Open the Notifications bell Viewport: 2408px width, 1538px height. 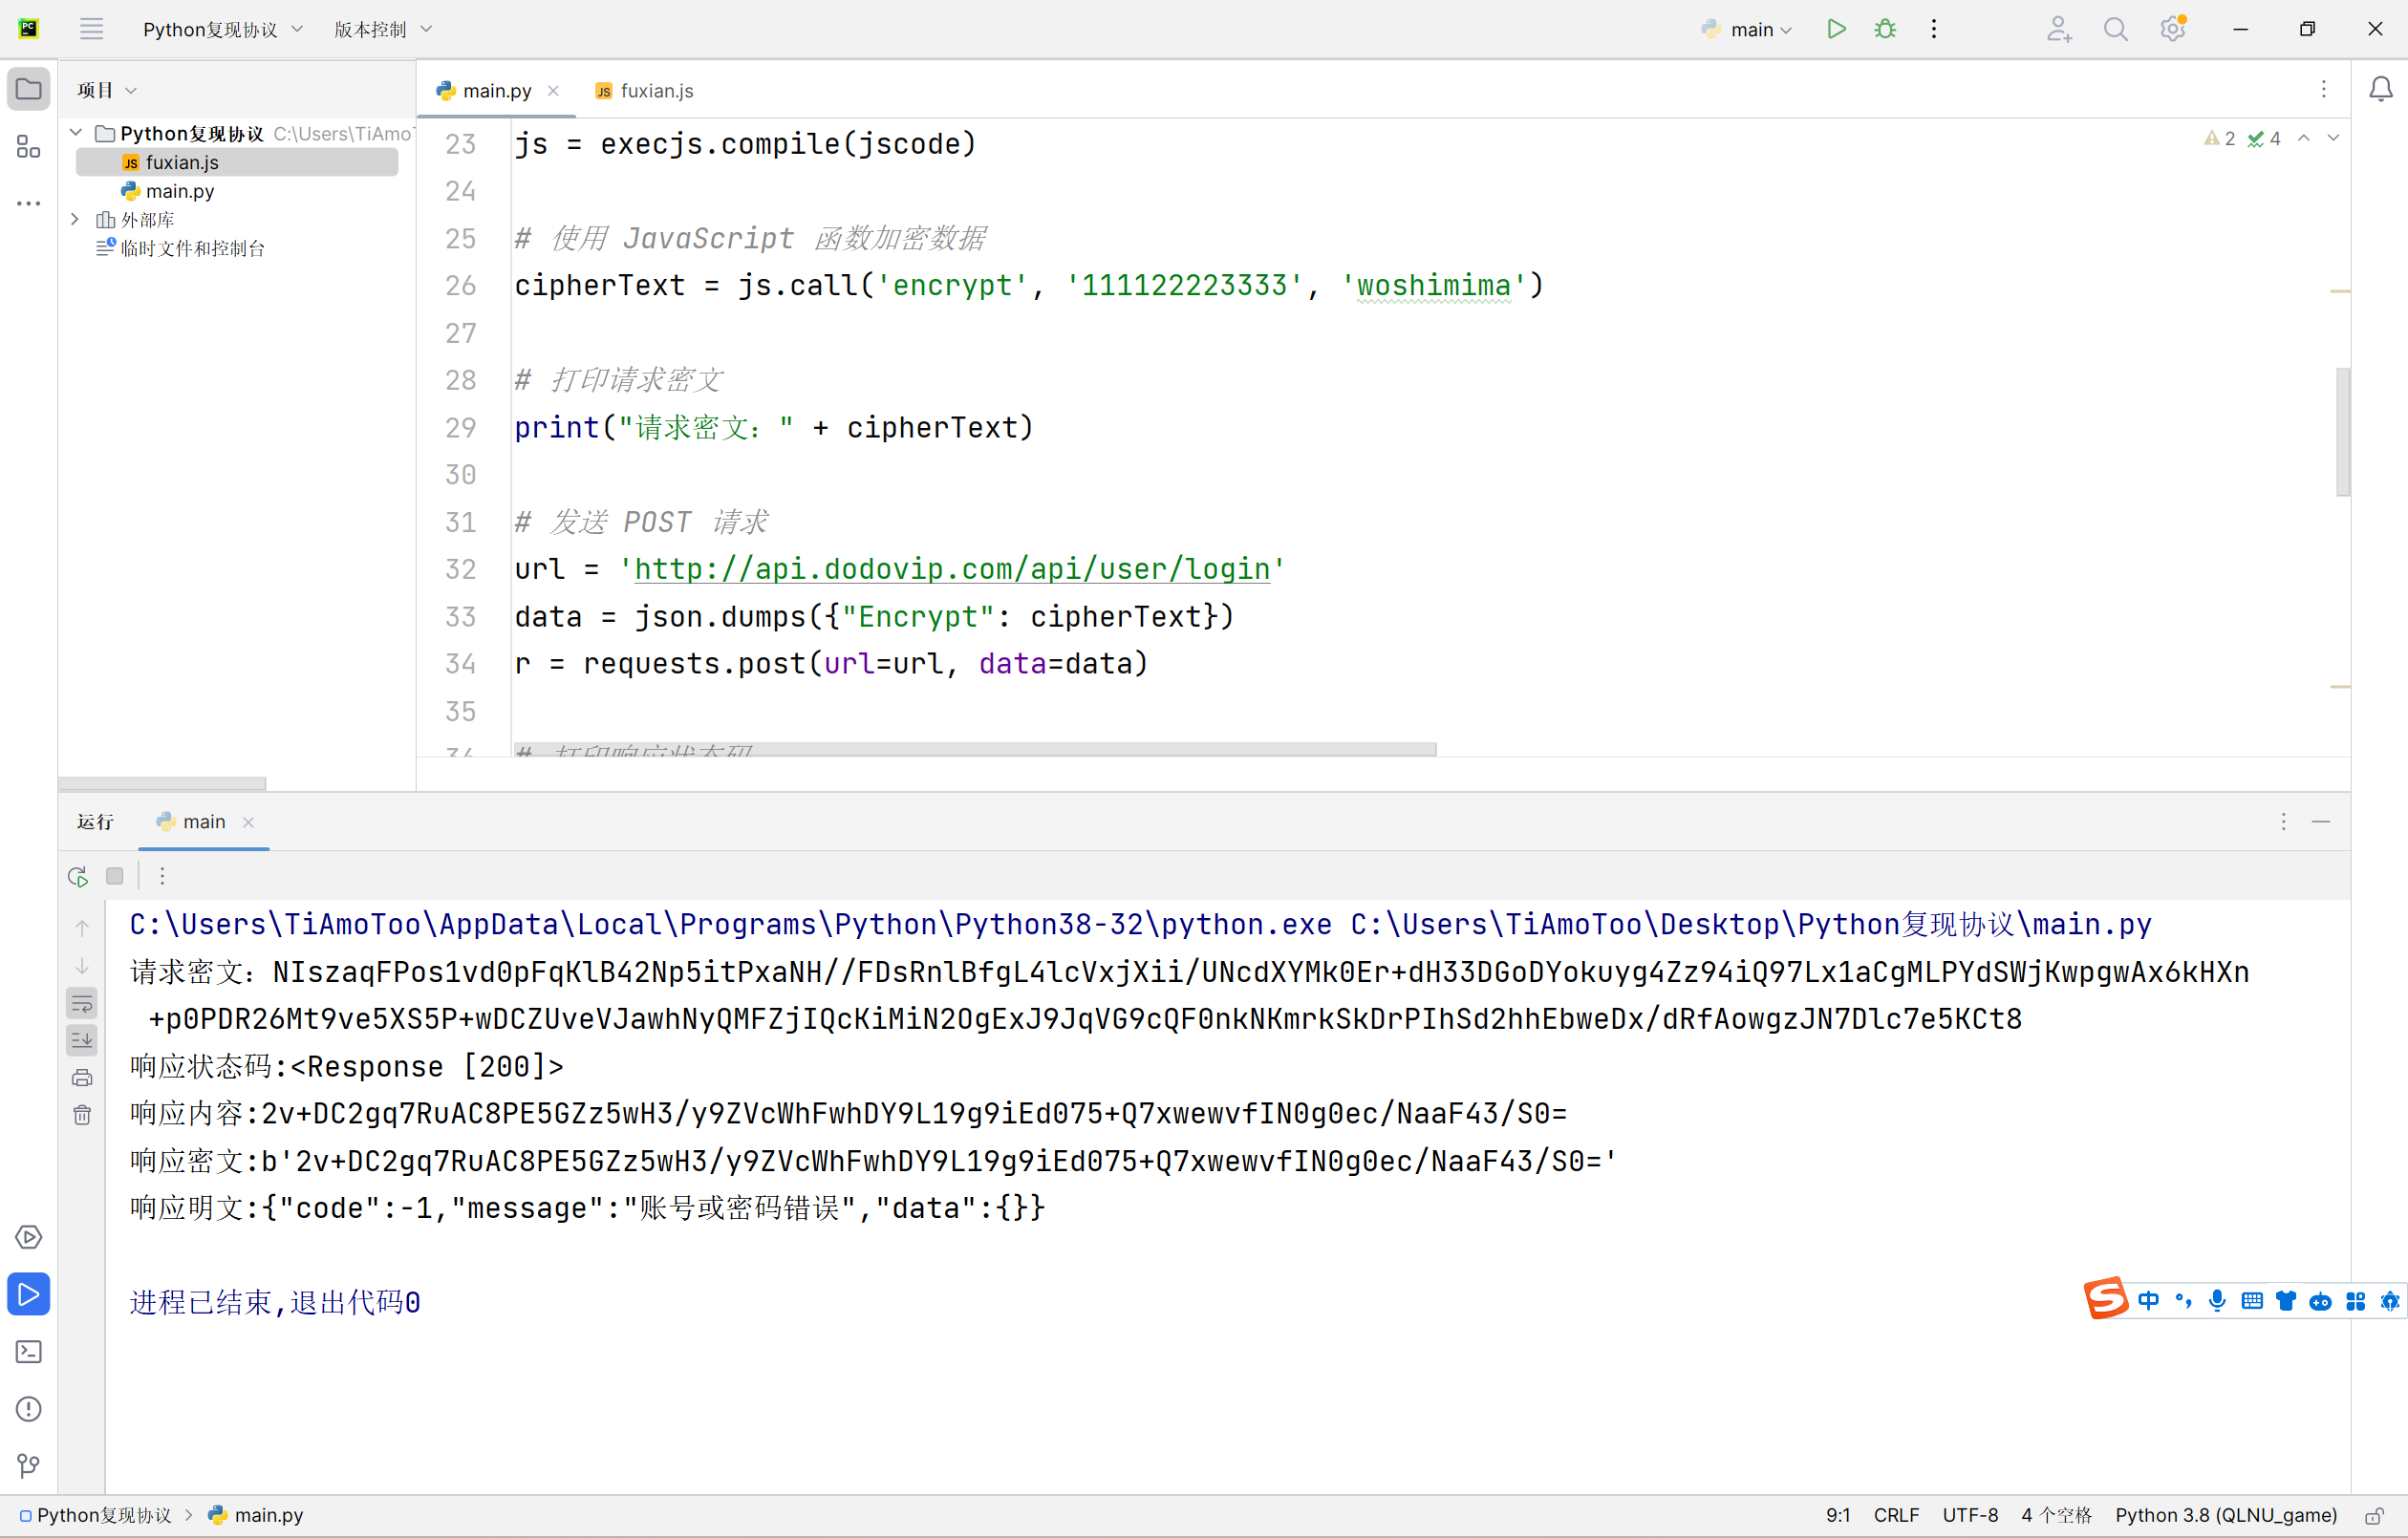[2381, 90]
